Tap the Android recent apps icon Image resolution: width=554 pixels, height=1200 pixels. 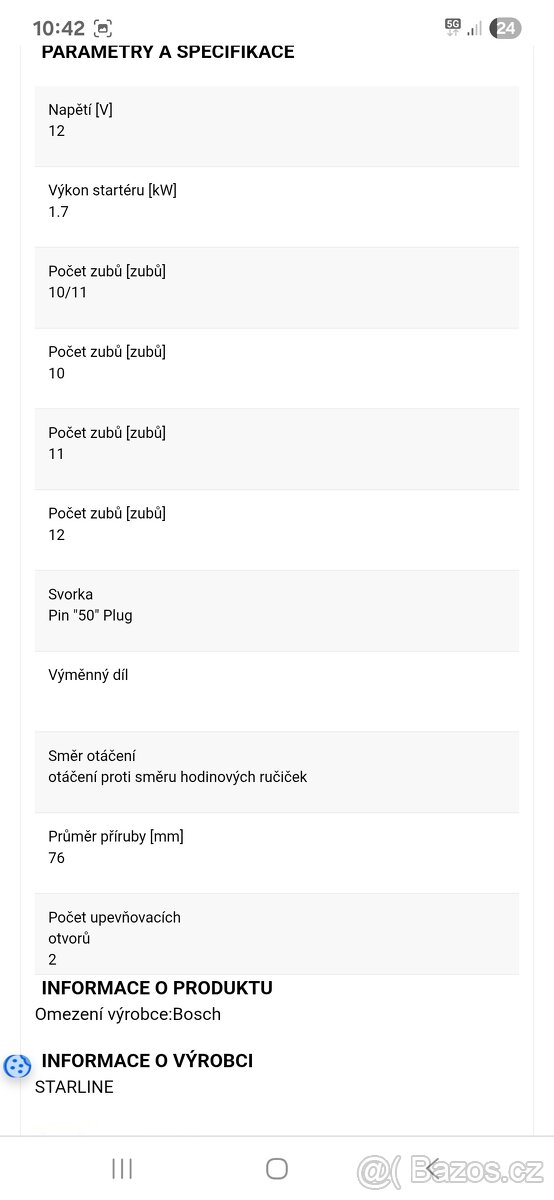(x=122, y=1168)
